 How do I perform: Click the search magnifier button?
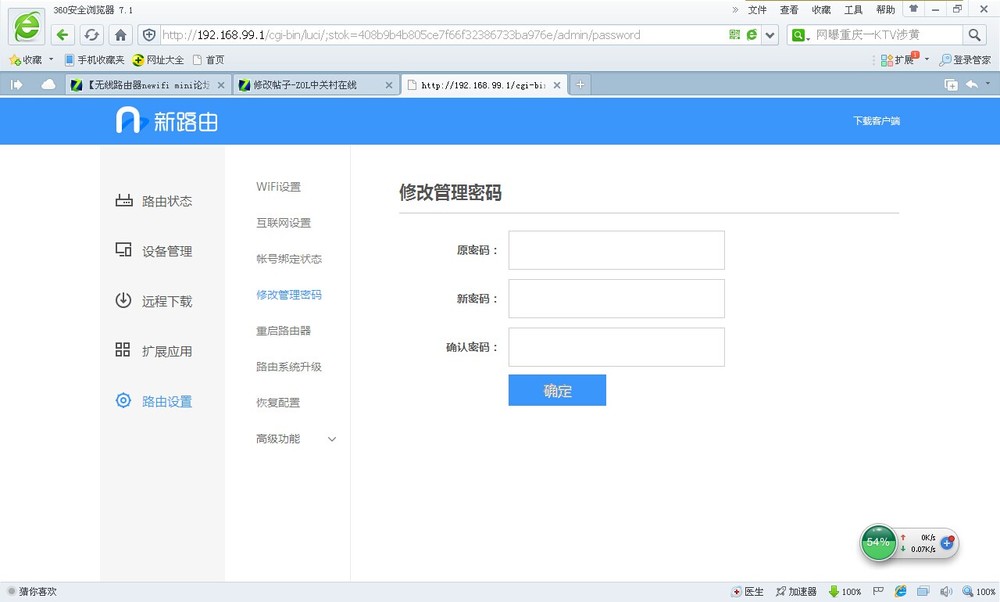click(x=974, y=34)
